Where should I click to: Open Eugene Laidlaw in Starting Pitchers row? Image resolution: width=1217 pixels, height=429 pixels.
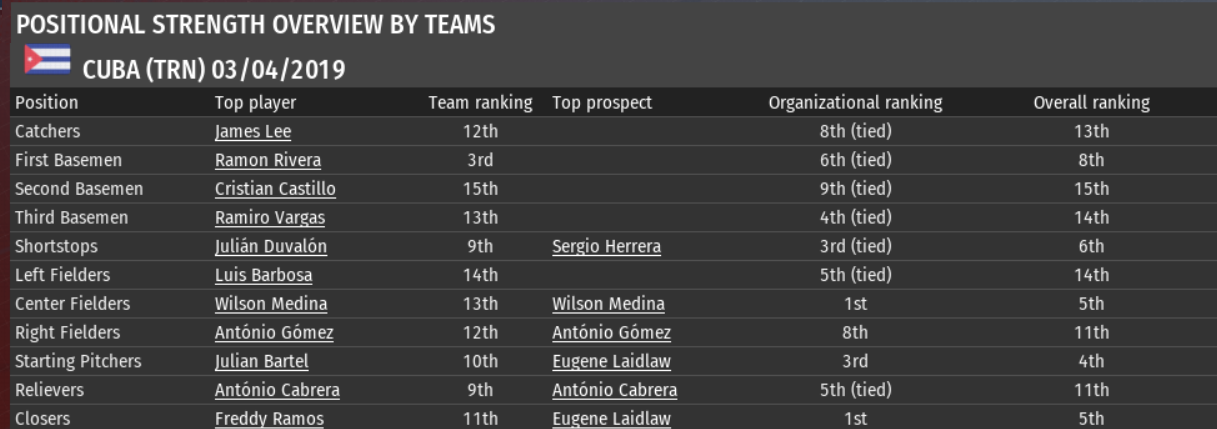611,362
